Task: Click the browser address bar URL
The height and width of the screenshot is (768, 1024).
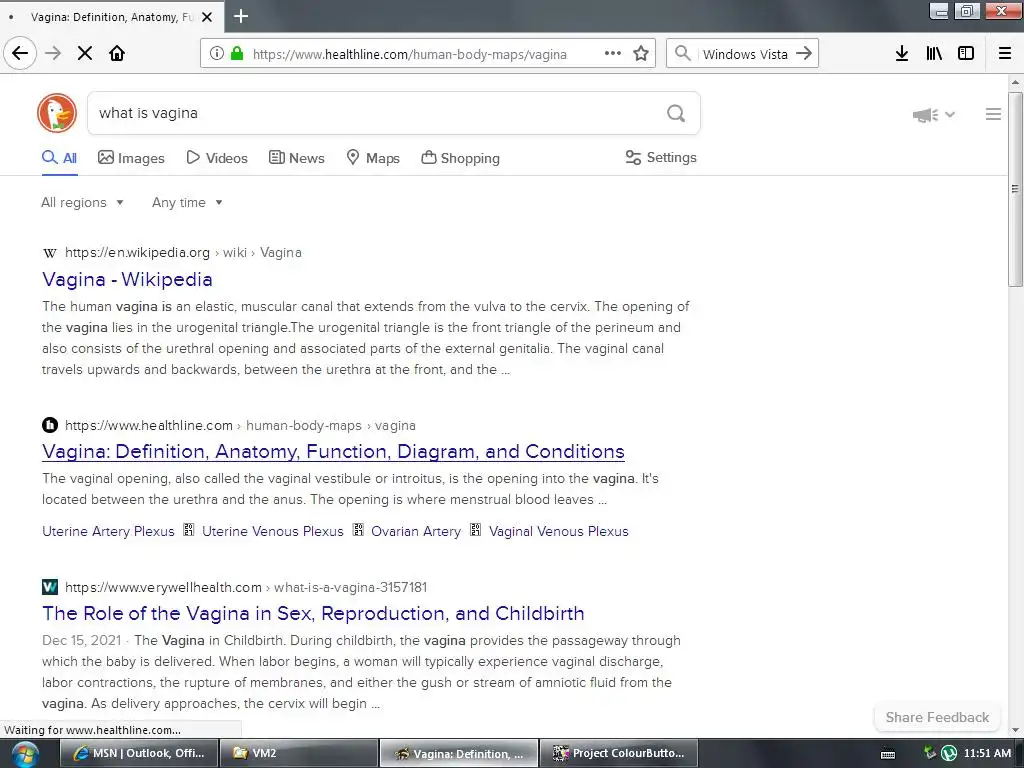Action: (409, 54)
